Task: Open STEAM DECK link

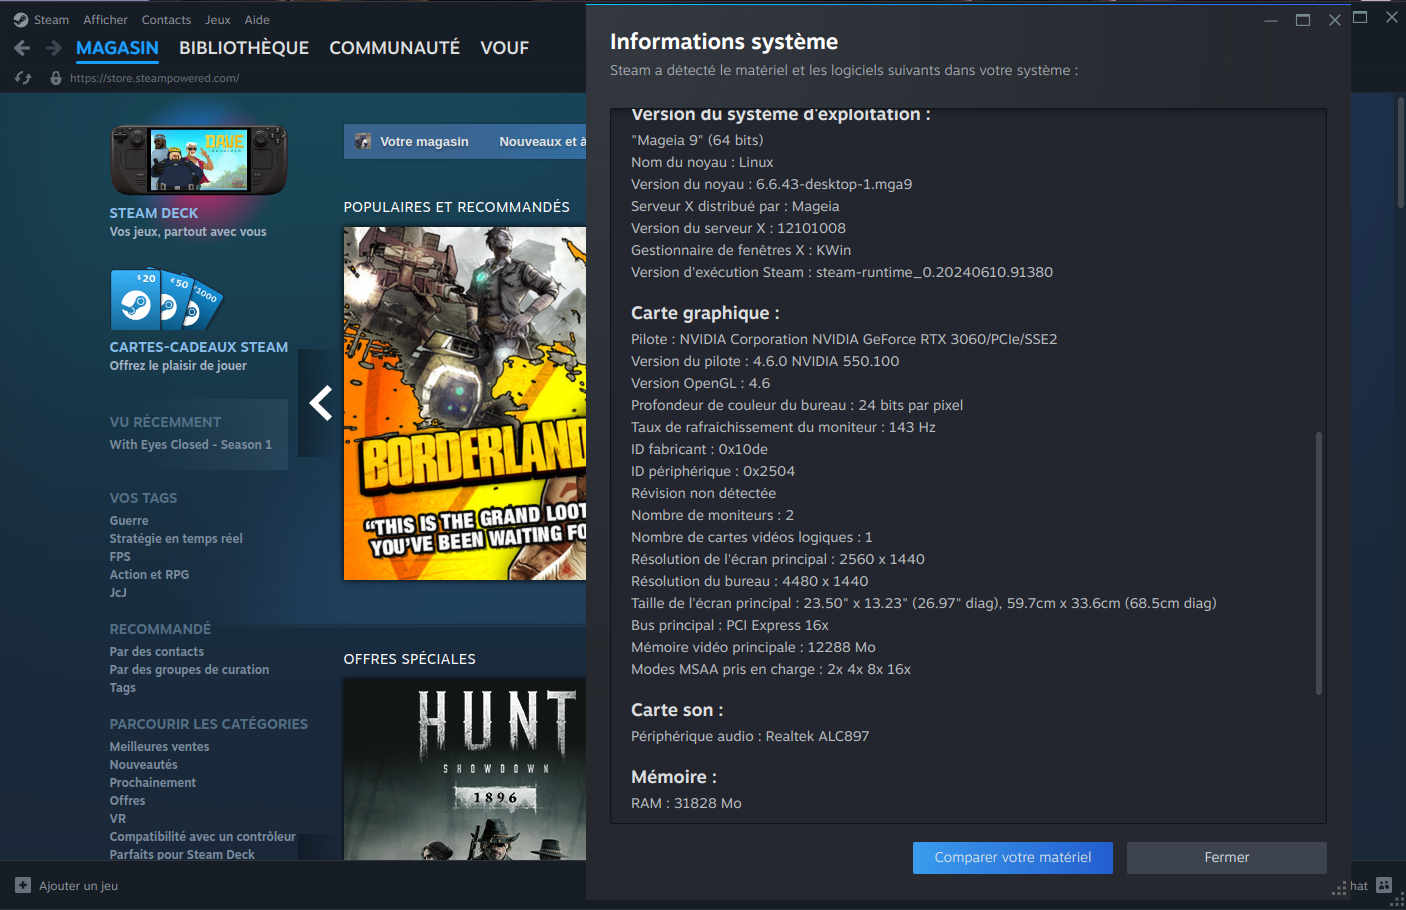Action: (x=154, y=213)
